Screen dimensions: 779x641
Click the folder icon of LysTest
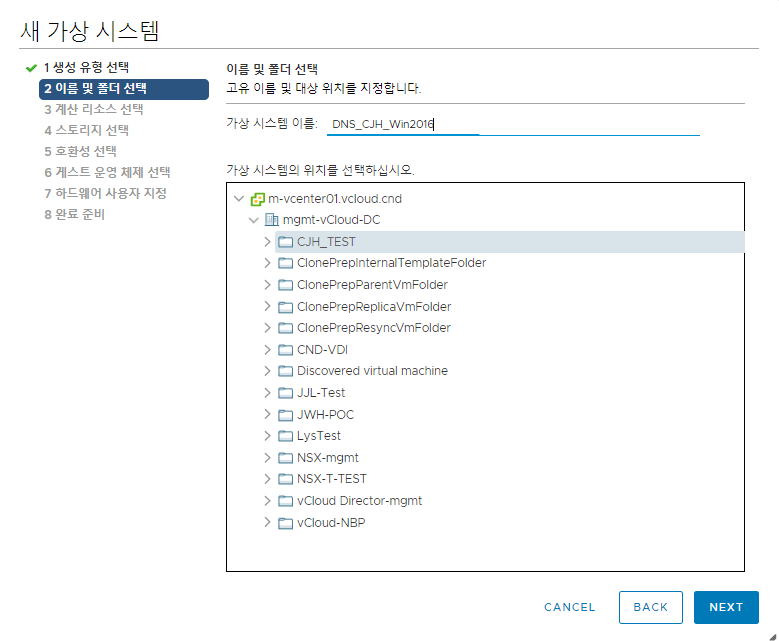[x=285, y=436]
